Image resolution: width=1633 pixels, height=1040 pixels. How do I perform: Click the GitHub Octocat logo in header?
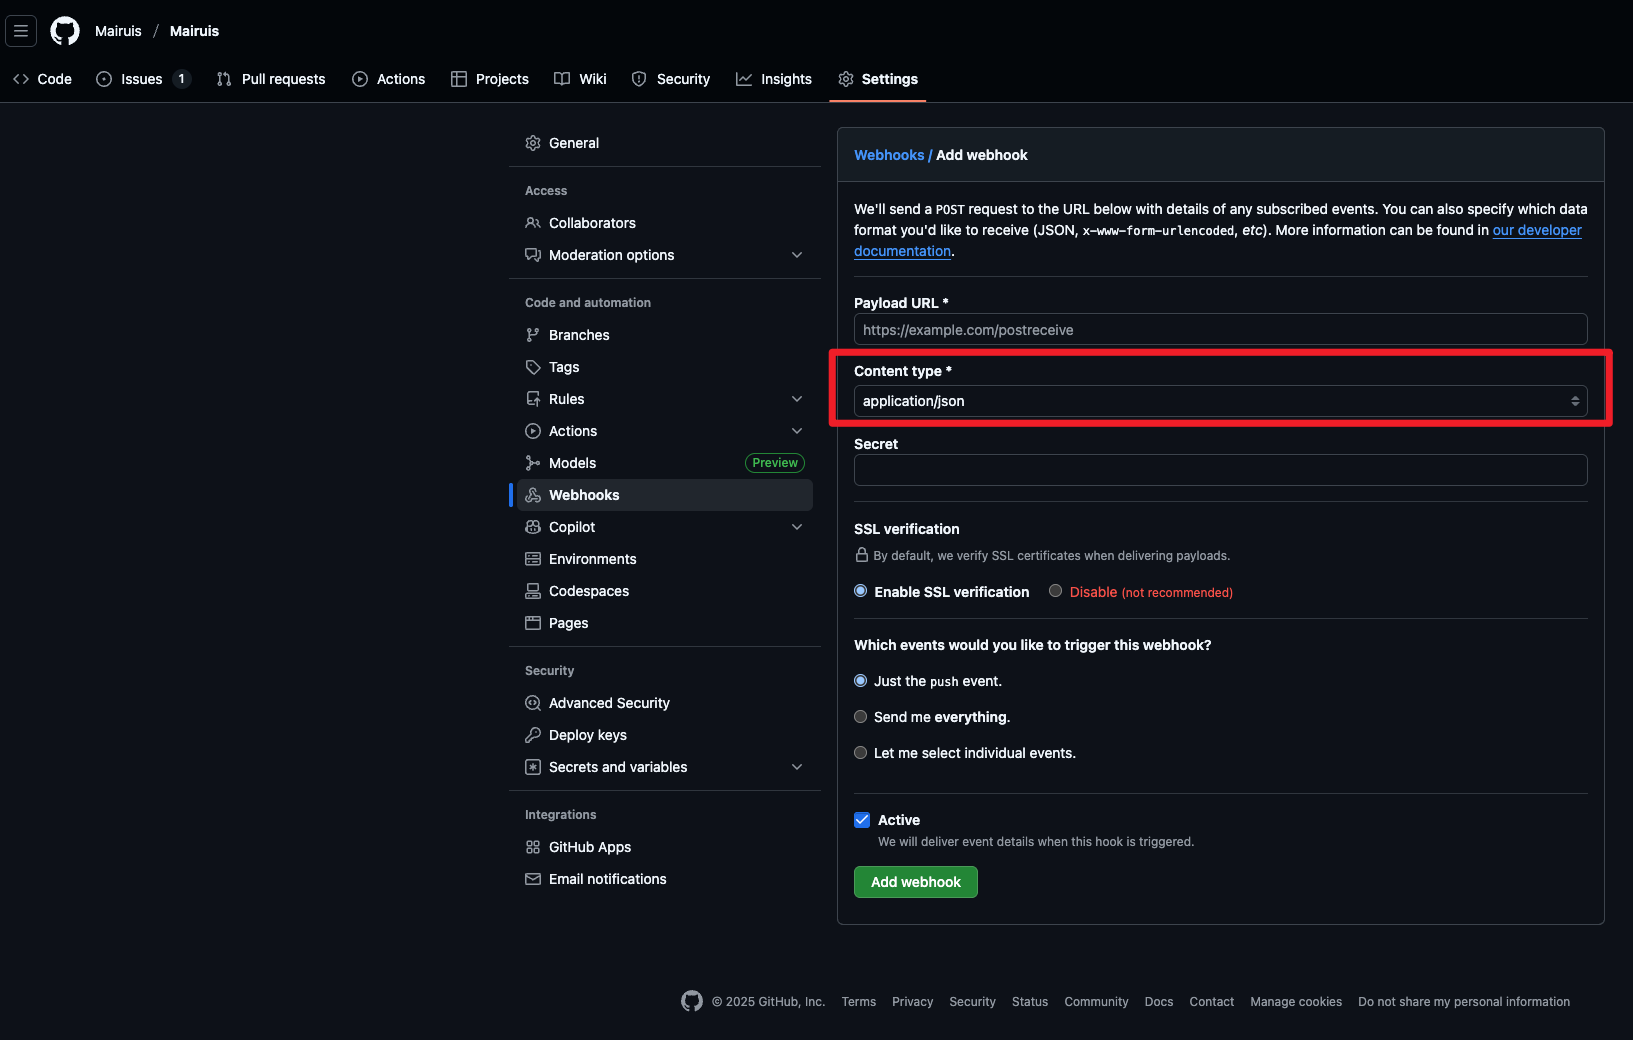pyautogui.click(x=65, y=31)
